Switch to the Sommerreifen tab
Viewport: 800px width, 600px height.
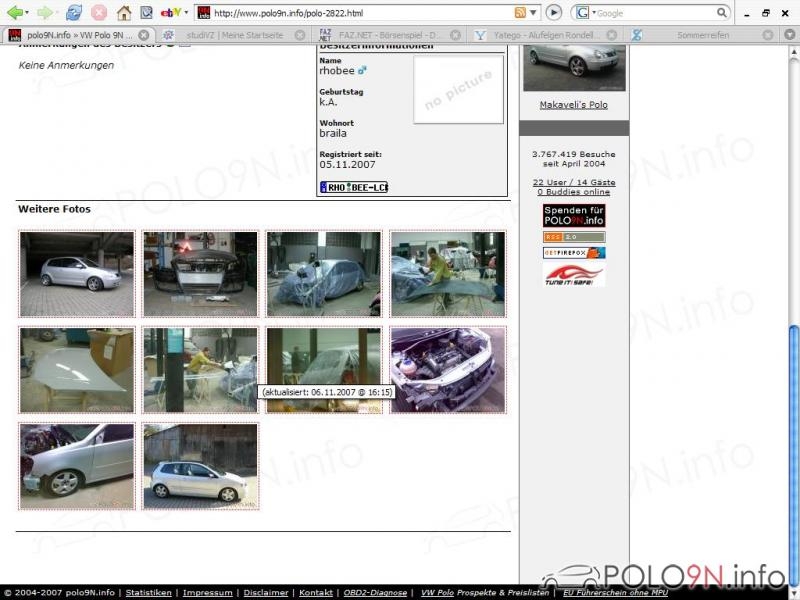(703, 35)
